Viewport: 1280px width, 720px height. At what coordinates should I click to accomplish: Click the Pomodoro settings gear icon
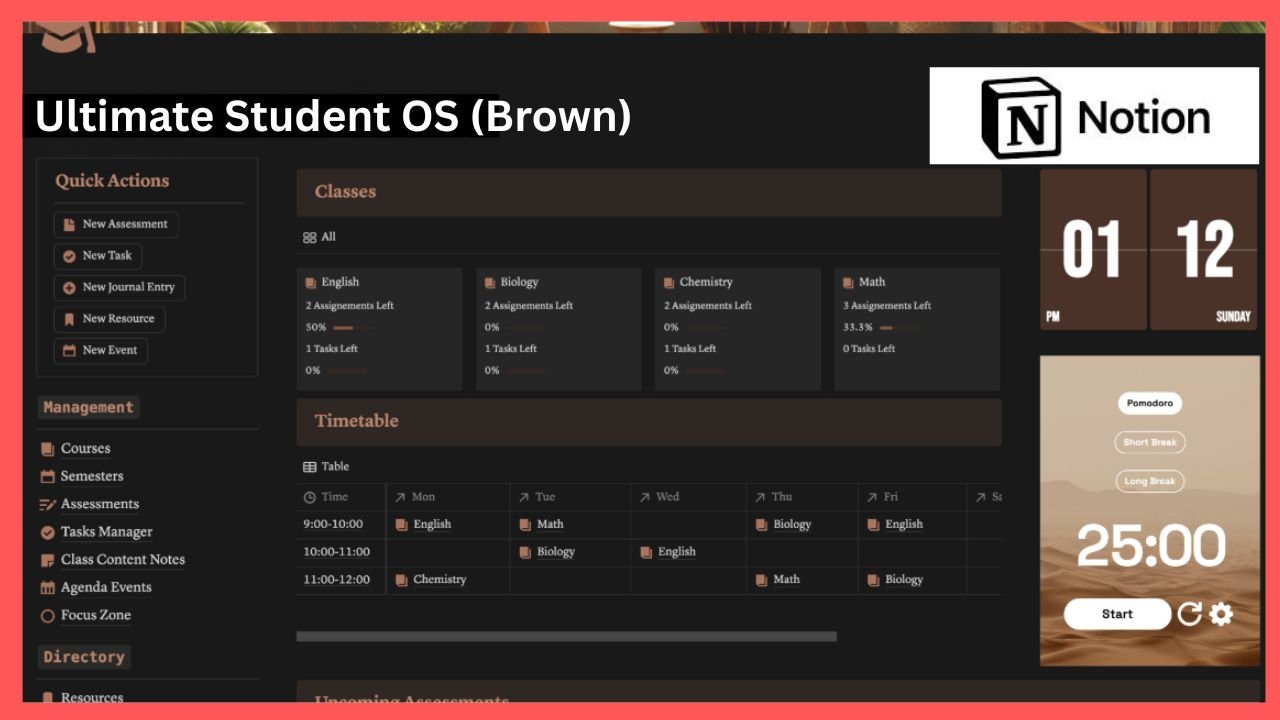click(1221, 614)
